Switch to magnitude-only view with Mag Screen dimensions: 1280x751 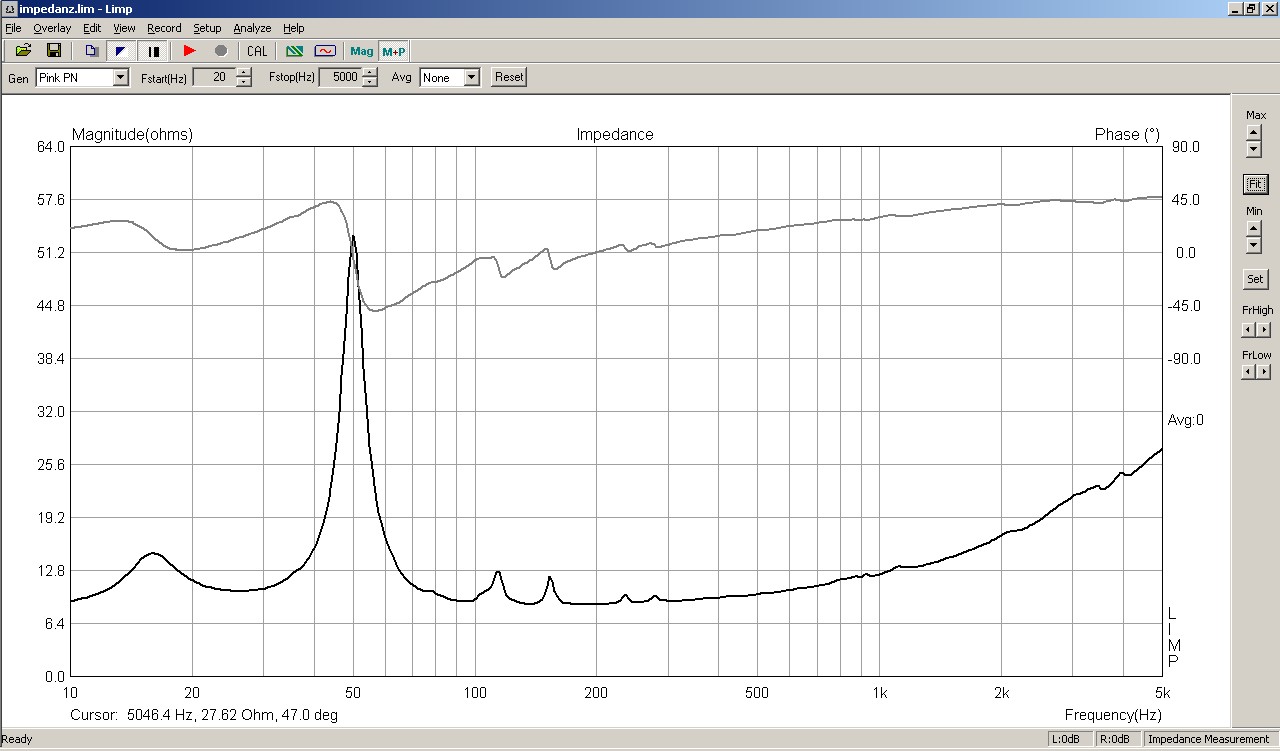click(362, 51)
